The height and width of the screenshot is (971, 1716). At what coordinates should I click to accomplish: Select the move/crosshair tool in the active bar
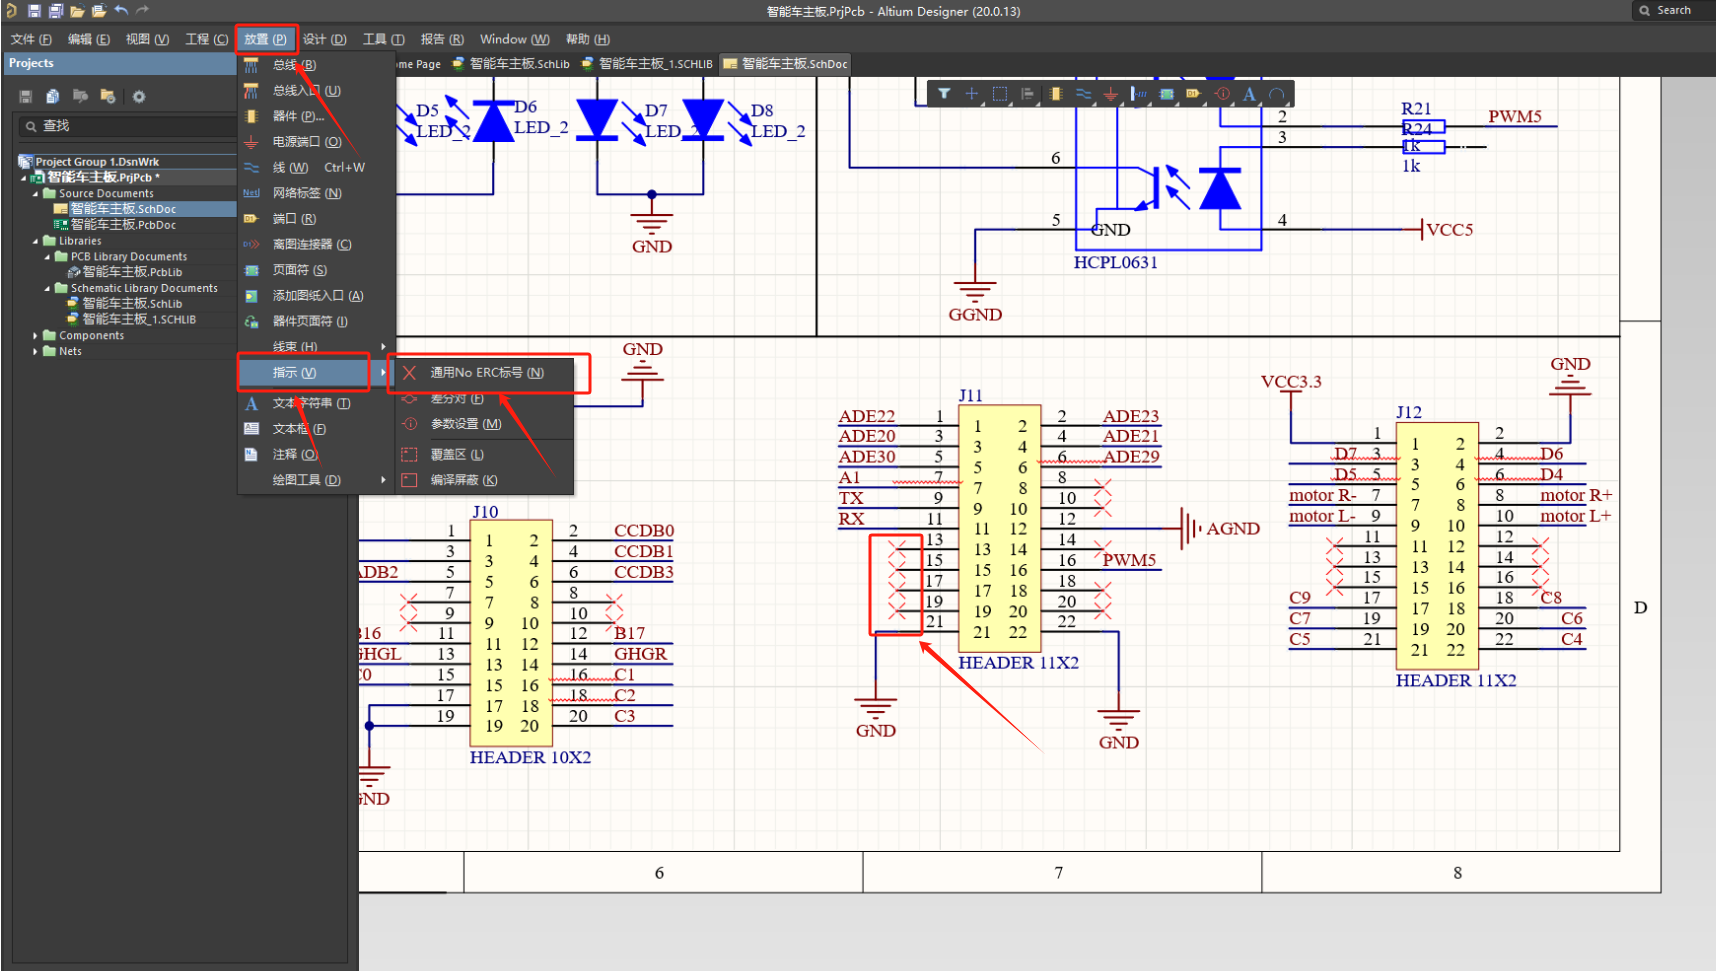pos(971,93)
